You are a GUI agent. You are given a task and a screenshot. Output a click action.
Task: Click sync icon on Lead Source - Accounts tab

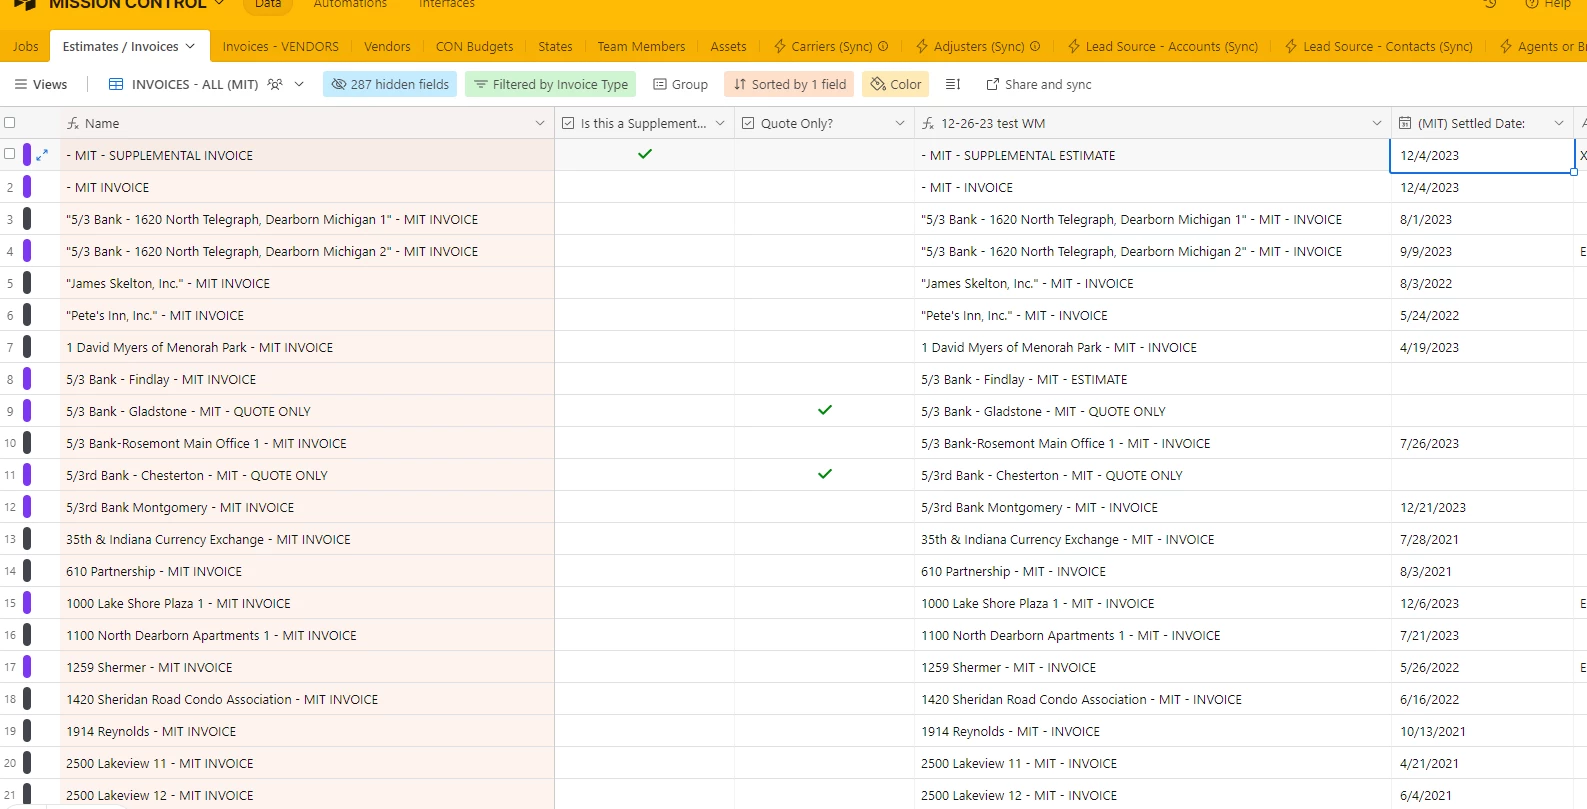1074,47
